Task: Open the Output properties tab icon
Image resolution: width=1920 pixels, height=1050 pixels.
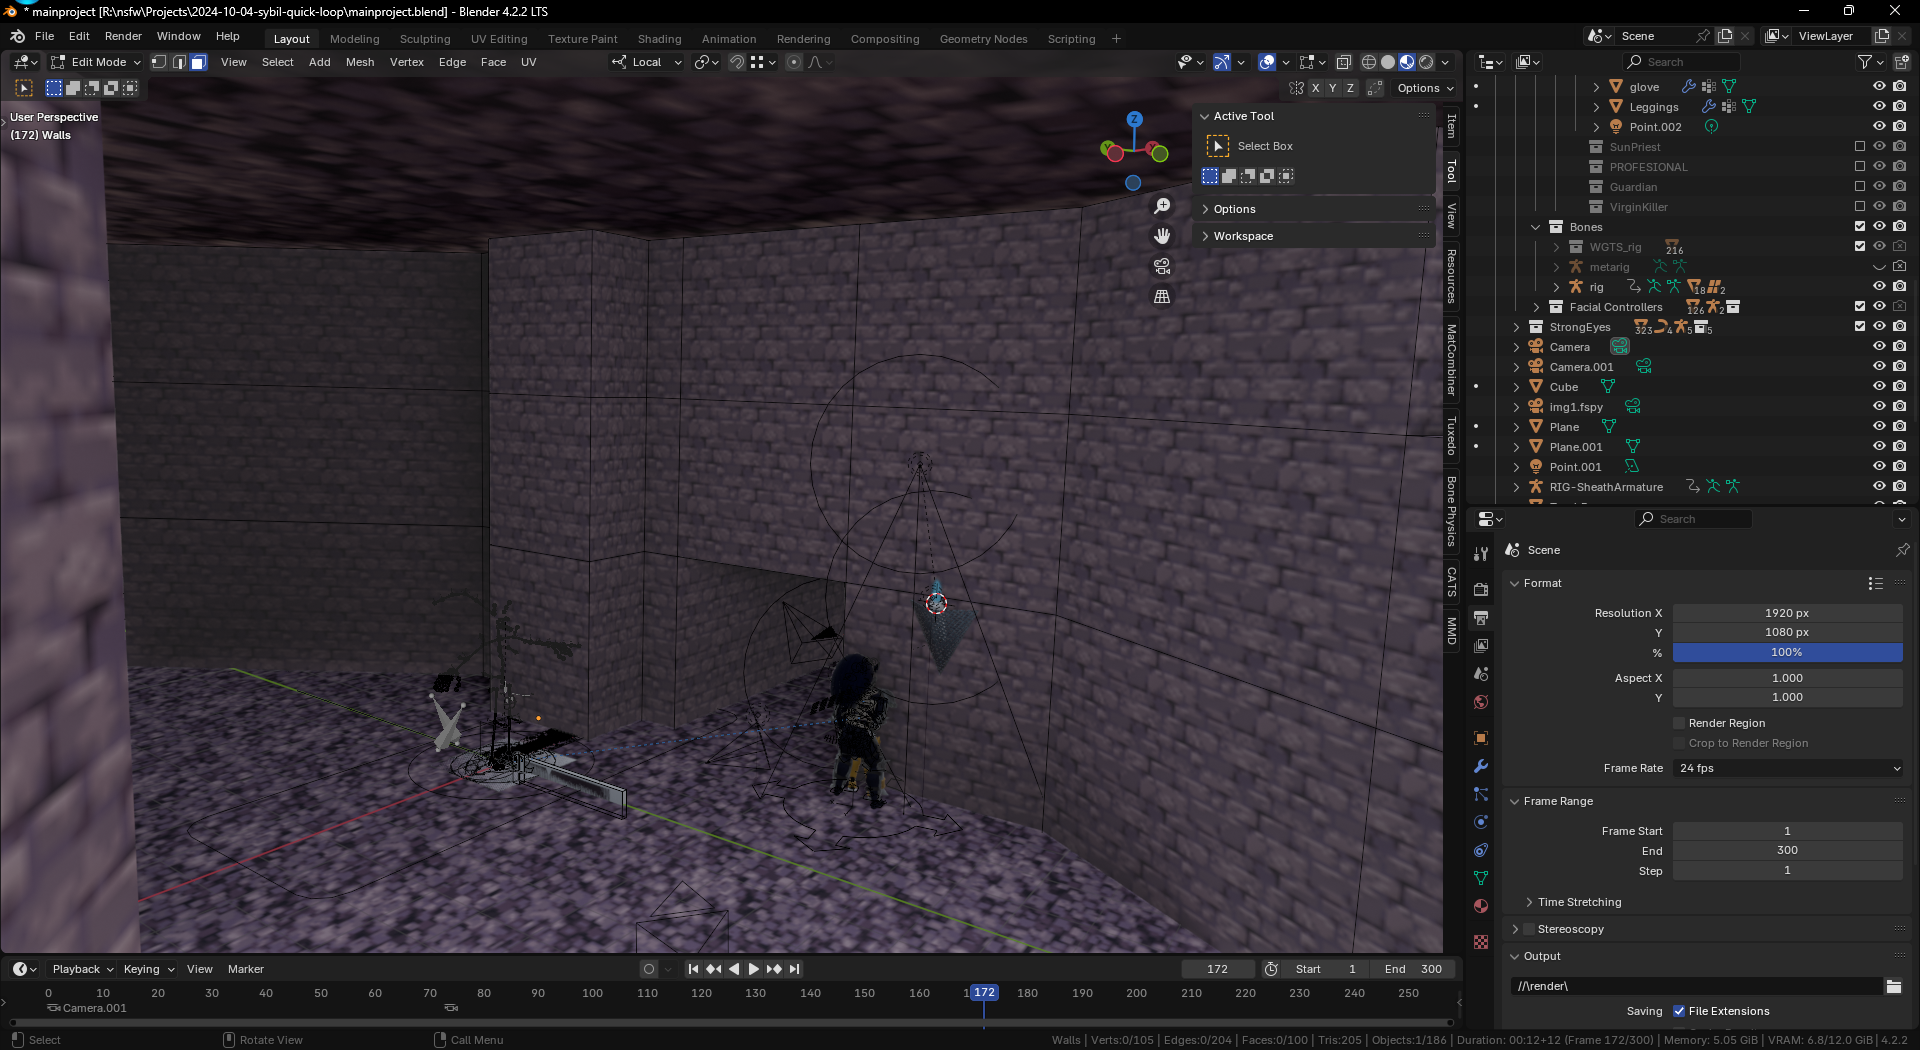Action: [1481, 618]
